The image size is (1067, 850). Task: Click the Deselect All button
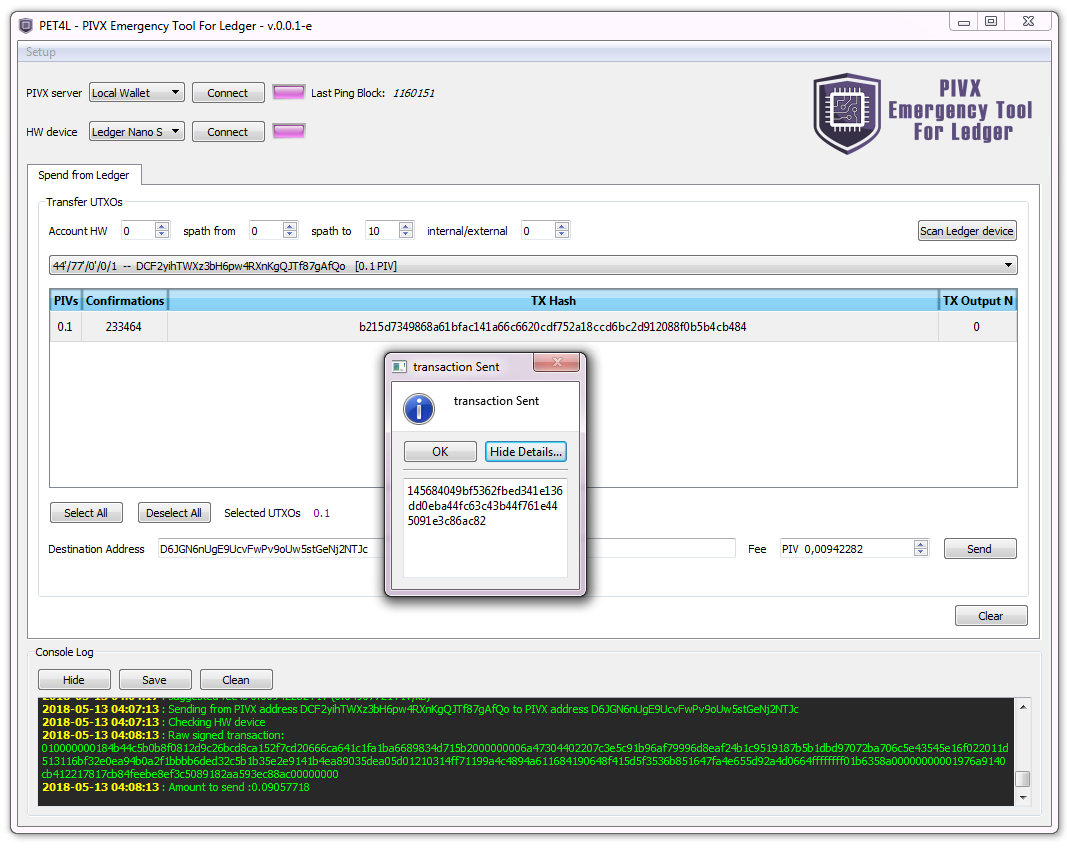tap(174, 513)
